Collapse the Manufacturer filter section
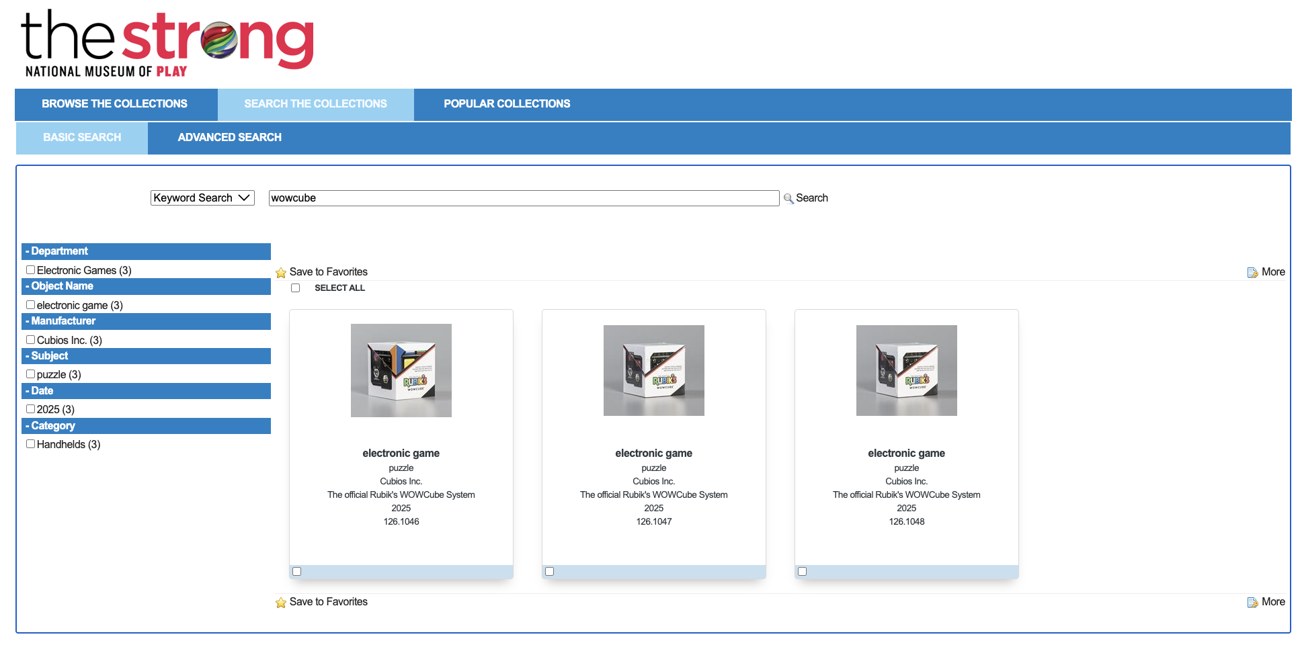Image resolution: width=1300 pixels, height=649 pixels. pyautogui.click(x=146, y=321)
